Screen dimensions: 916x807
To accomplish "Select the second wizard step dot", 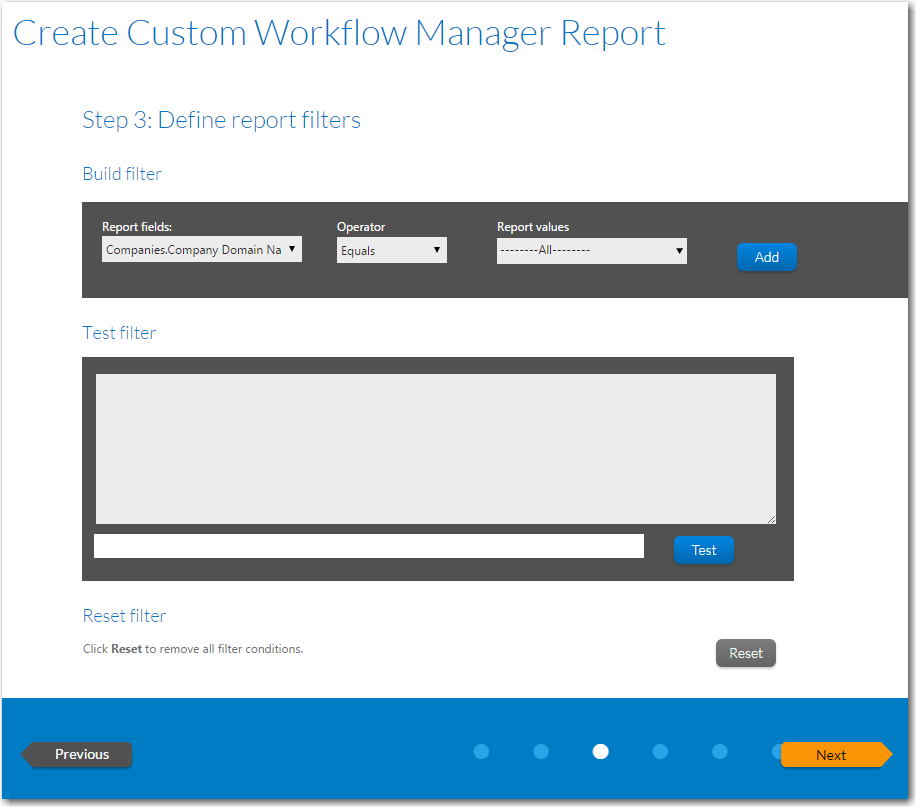I will [x=541, y=751].
